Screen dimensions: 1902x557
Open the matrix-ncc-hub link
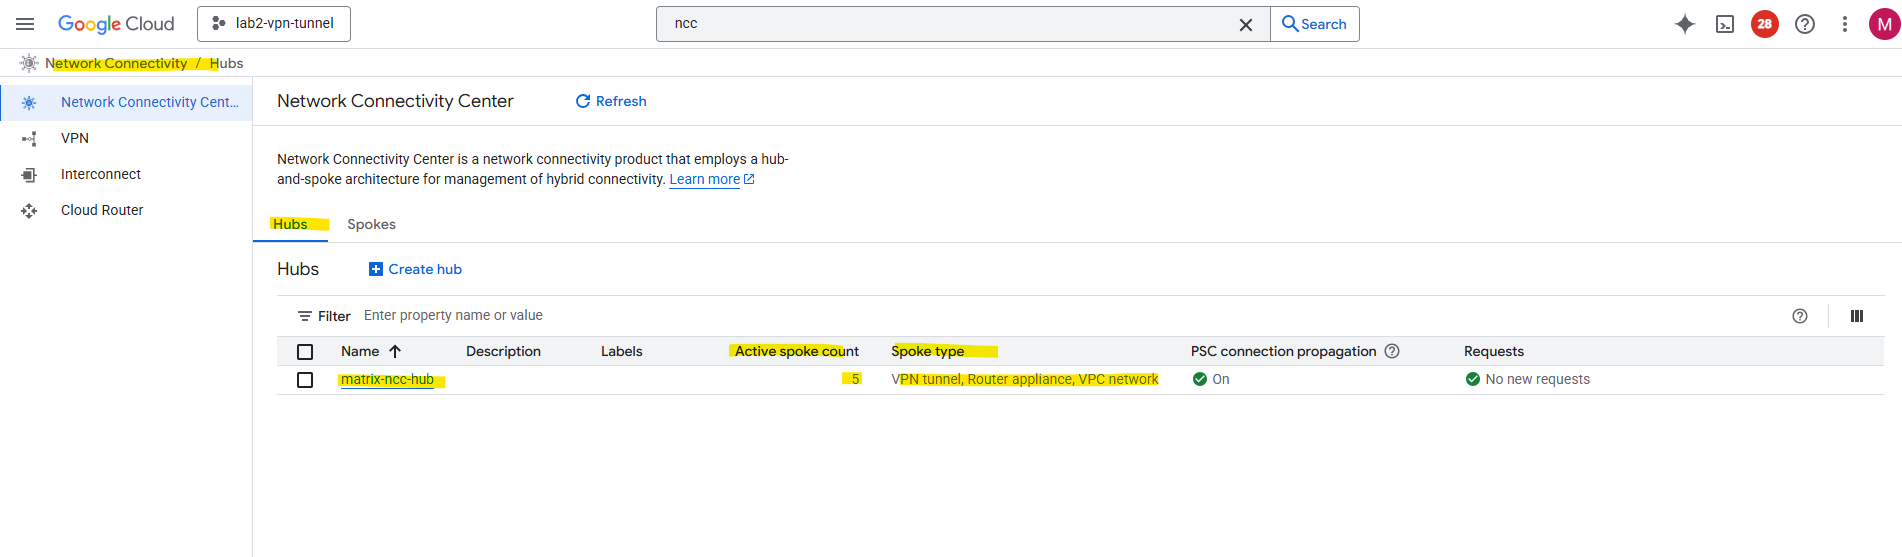pyautogui.click(x=387, y=380)
